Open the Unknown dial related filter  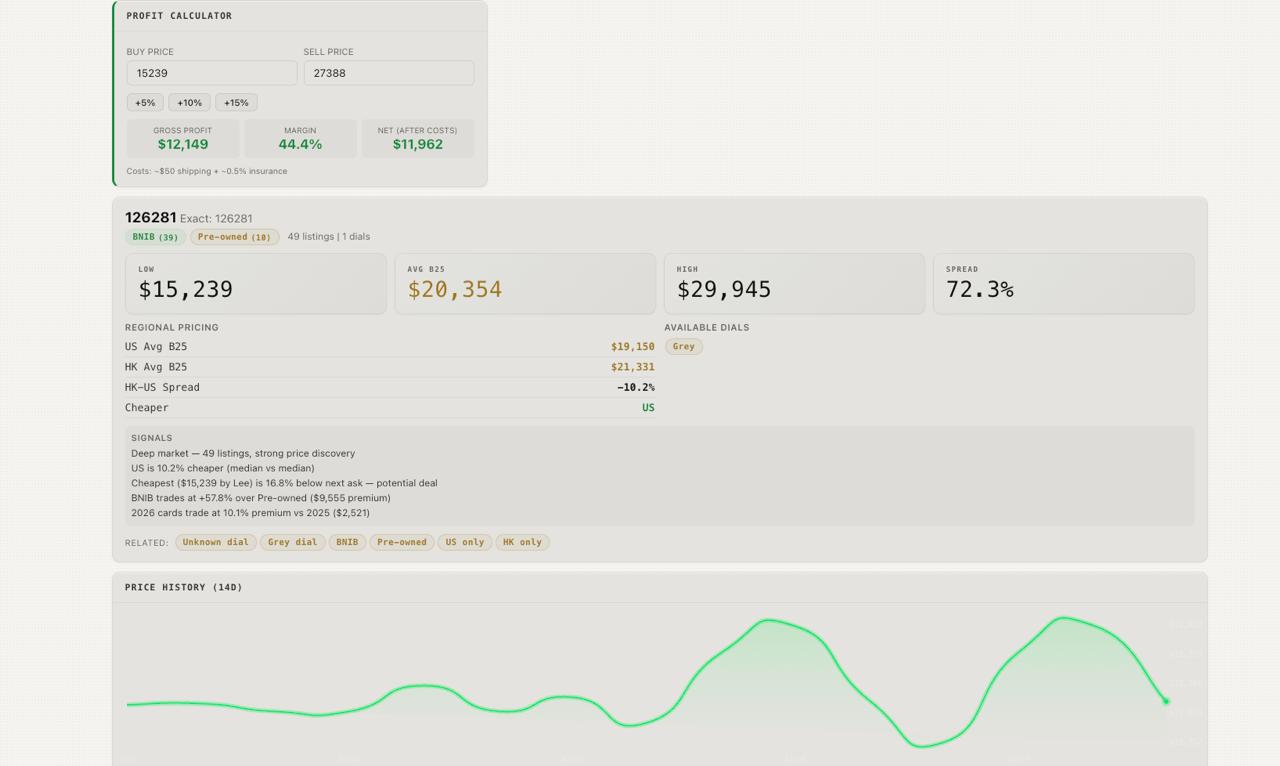215,542
